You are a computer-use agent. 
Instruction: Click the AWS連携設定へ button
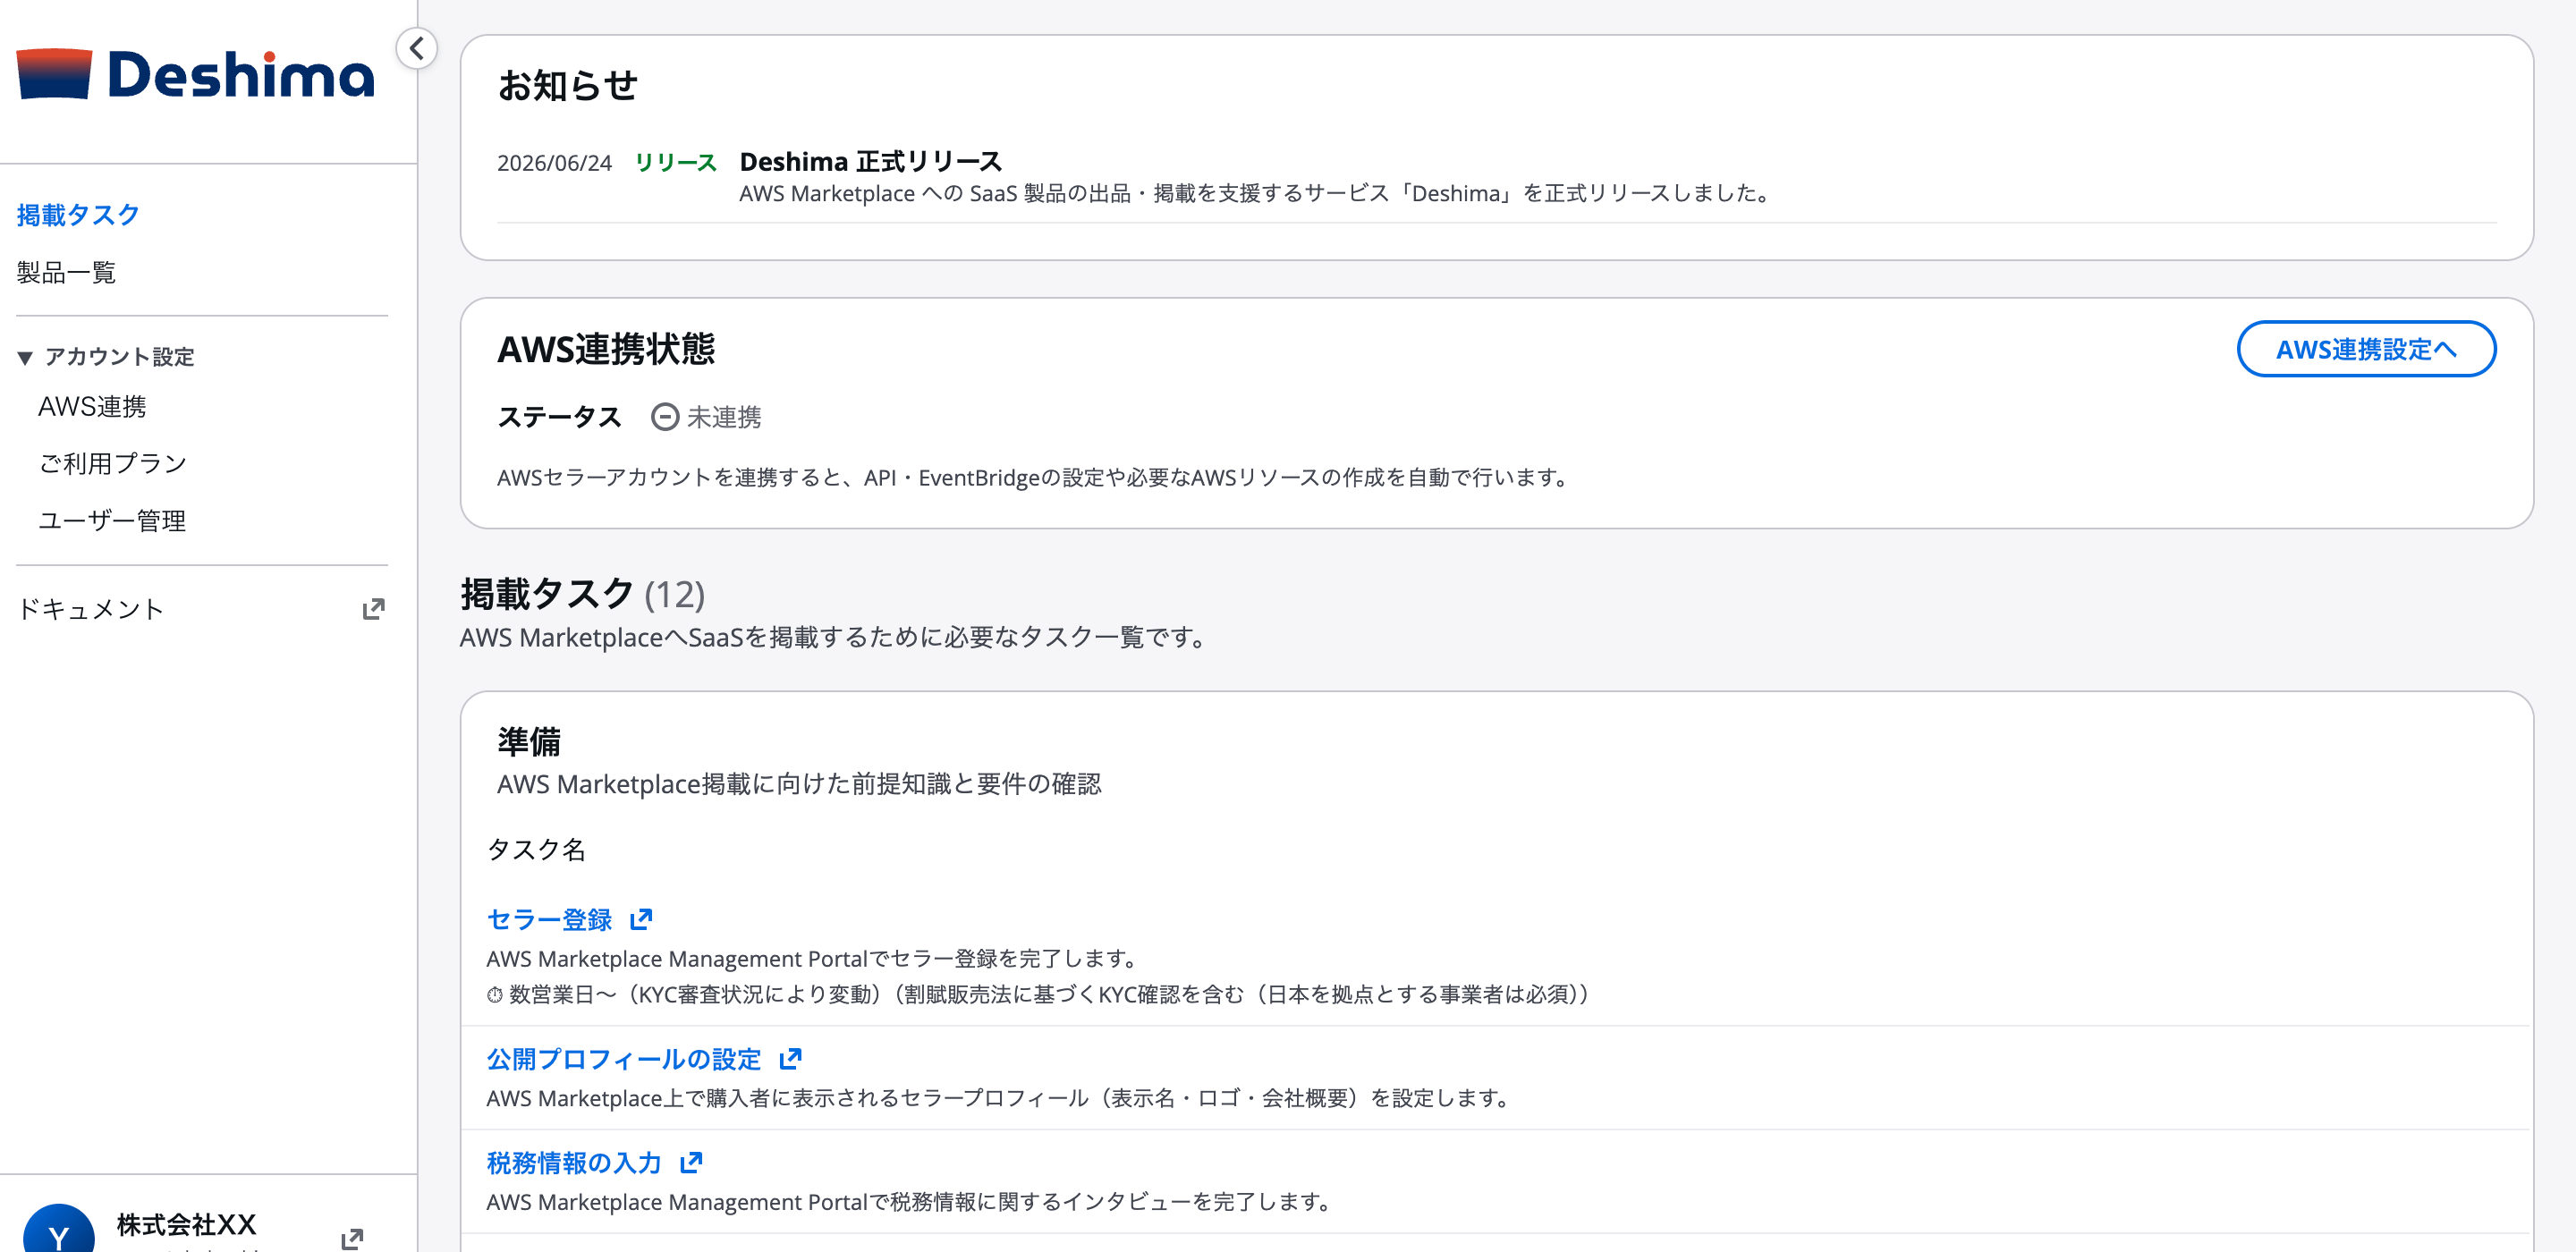coord(2366,349)
